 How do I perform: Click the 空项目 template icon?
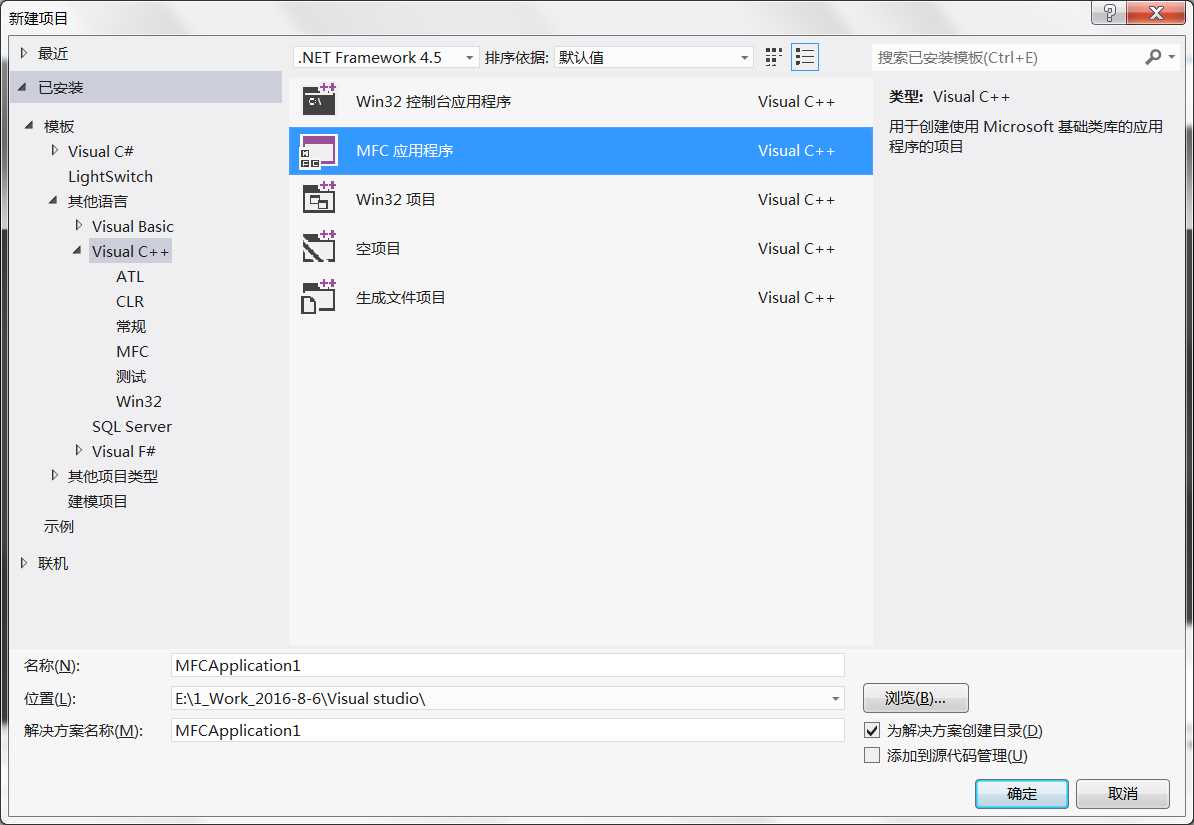(x=319, y=248)
